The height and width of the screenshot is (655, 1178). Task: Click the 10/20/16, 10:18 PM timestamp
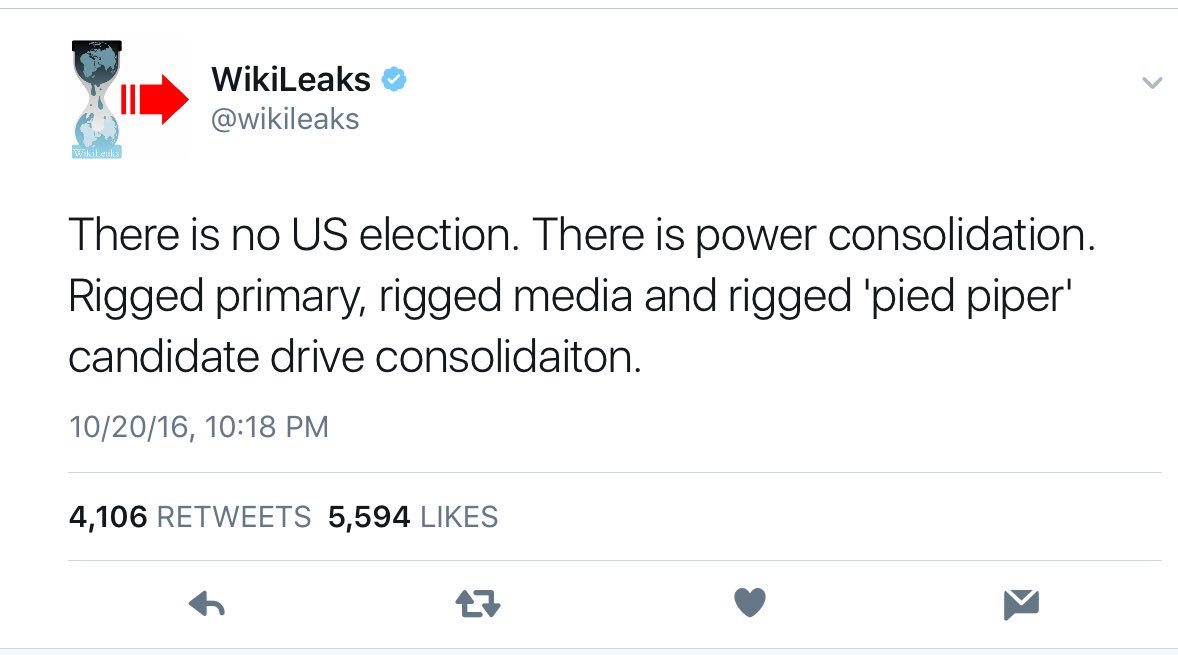199,427
